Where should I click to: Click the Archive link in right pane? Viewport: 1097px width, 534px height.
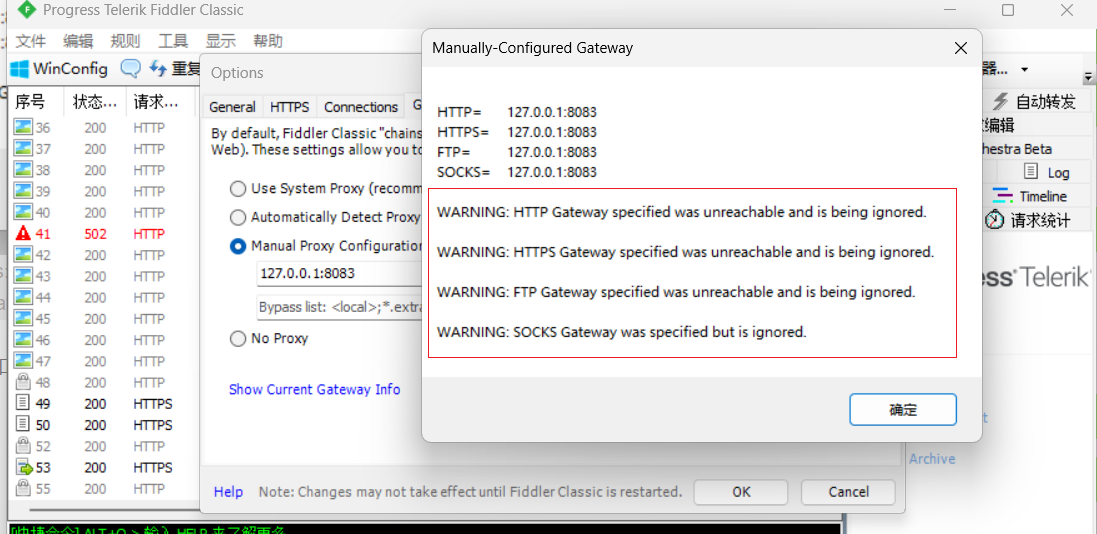tap(932, 459)
